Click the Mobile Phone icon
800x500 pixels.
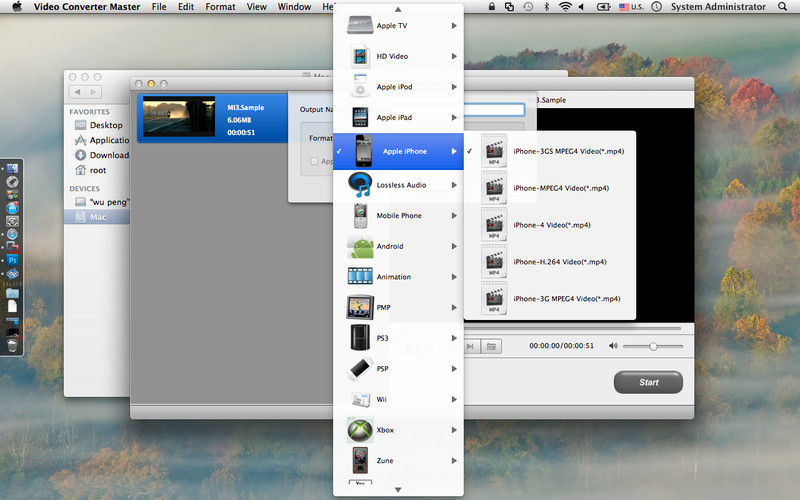coord(360,216)
